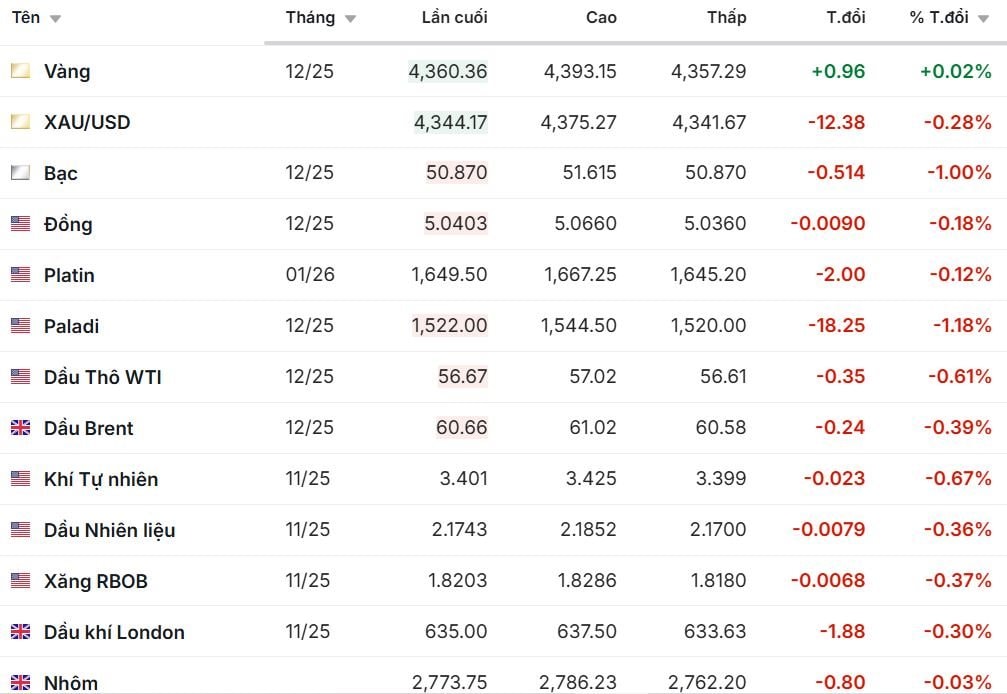Click the UK flag beside Dầu khí London
Screen dimensions: 1007x694
(x=20, y=632)
